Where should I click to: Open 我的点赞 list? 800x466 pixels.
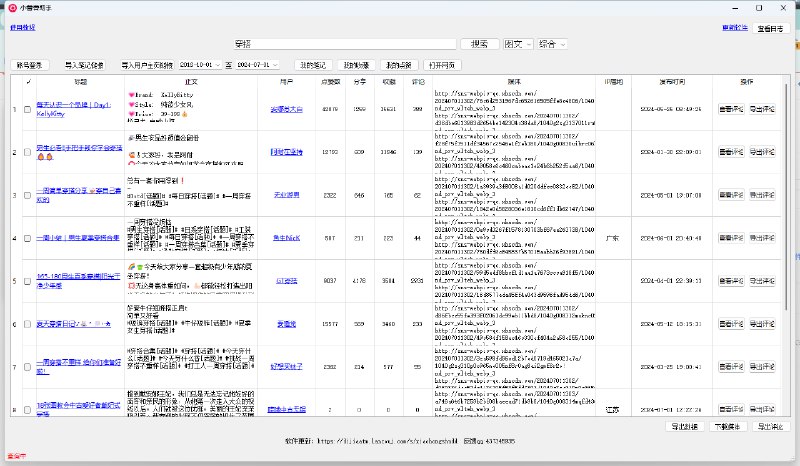(x=399, y=65)
